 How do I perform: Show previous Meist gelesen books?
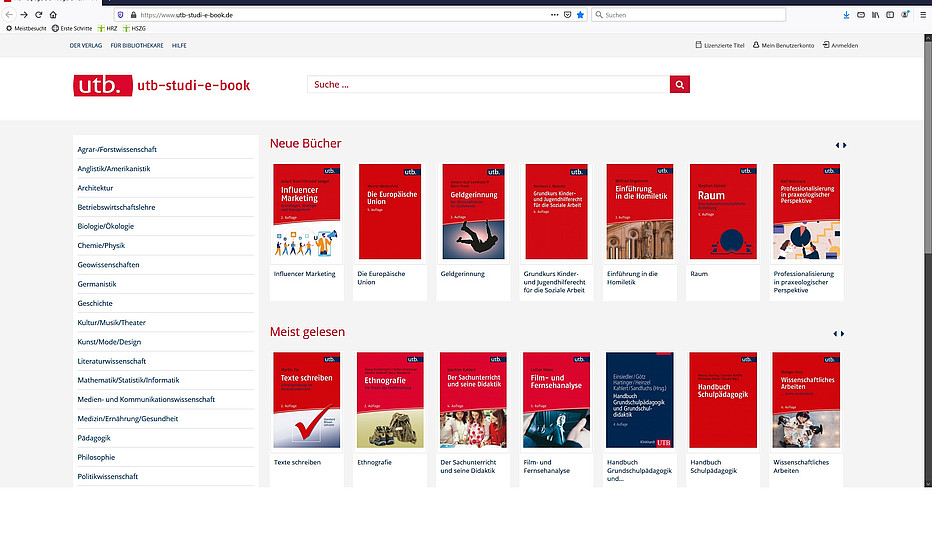pos(835,333)
